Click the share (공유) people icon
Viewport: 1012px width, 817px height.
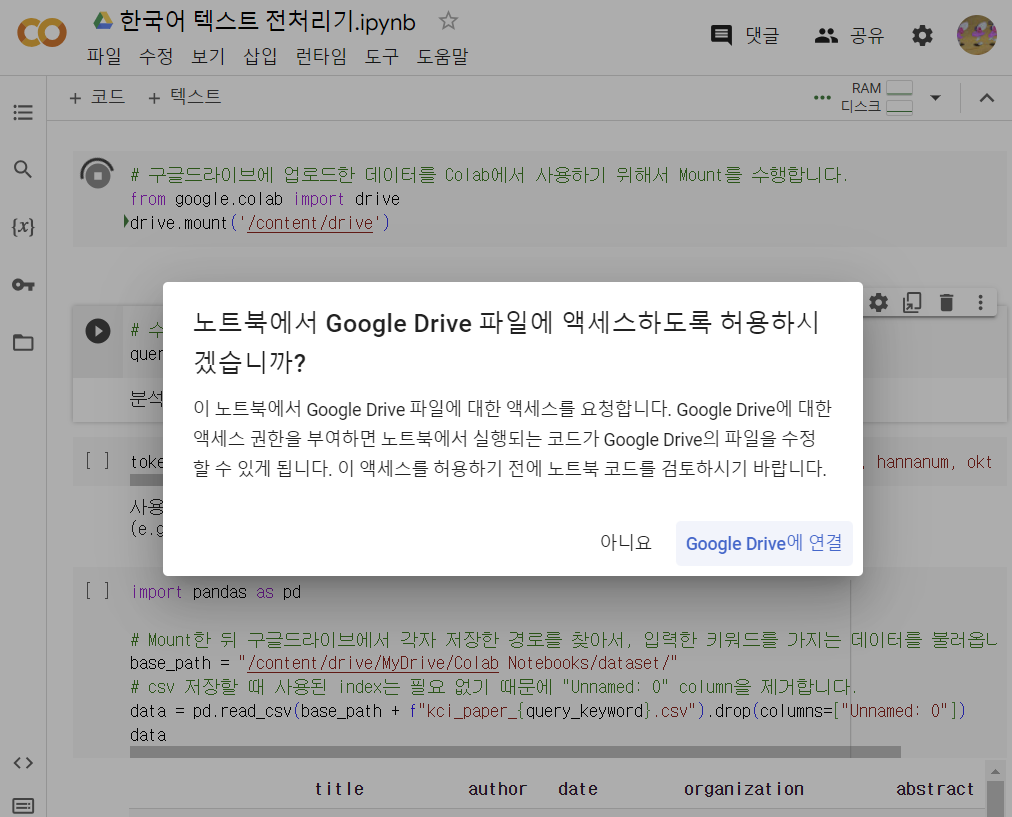click(x=826, y=35)
